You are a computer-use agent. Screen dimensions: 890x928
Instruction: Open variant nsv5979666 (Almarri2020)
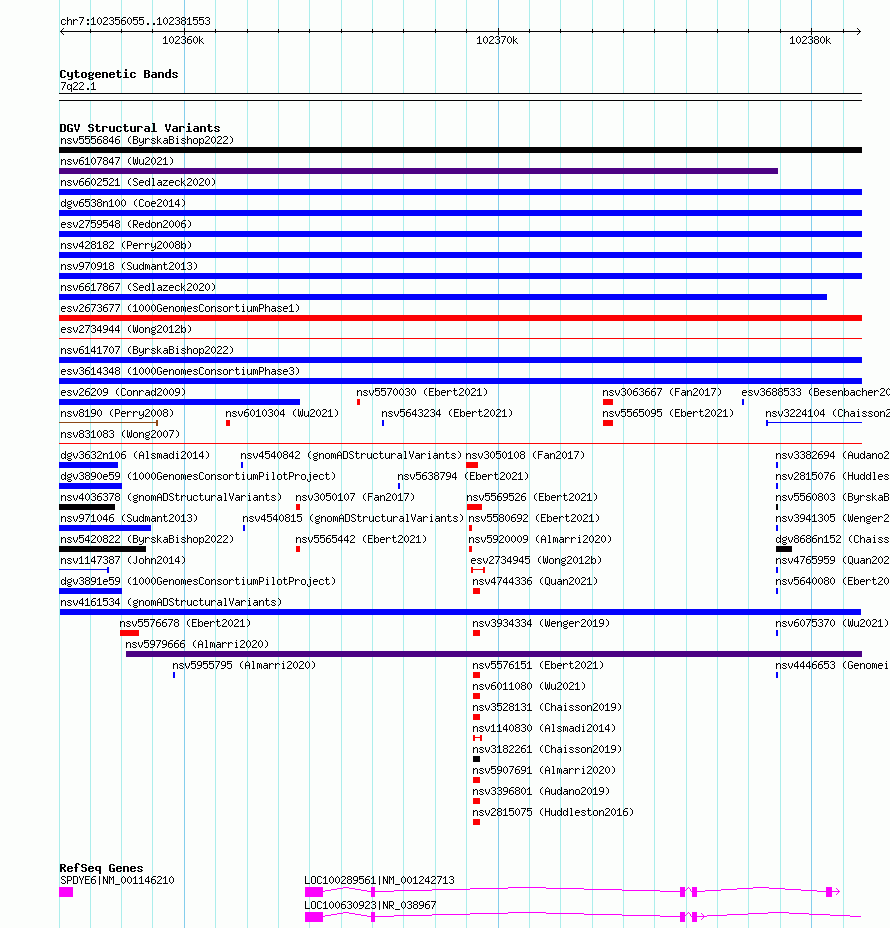[197, 645]
